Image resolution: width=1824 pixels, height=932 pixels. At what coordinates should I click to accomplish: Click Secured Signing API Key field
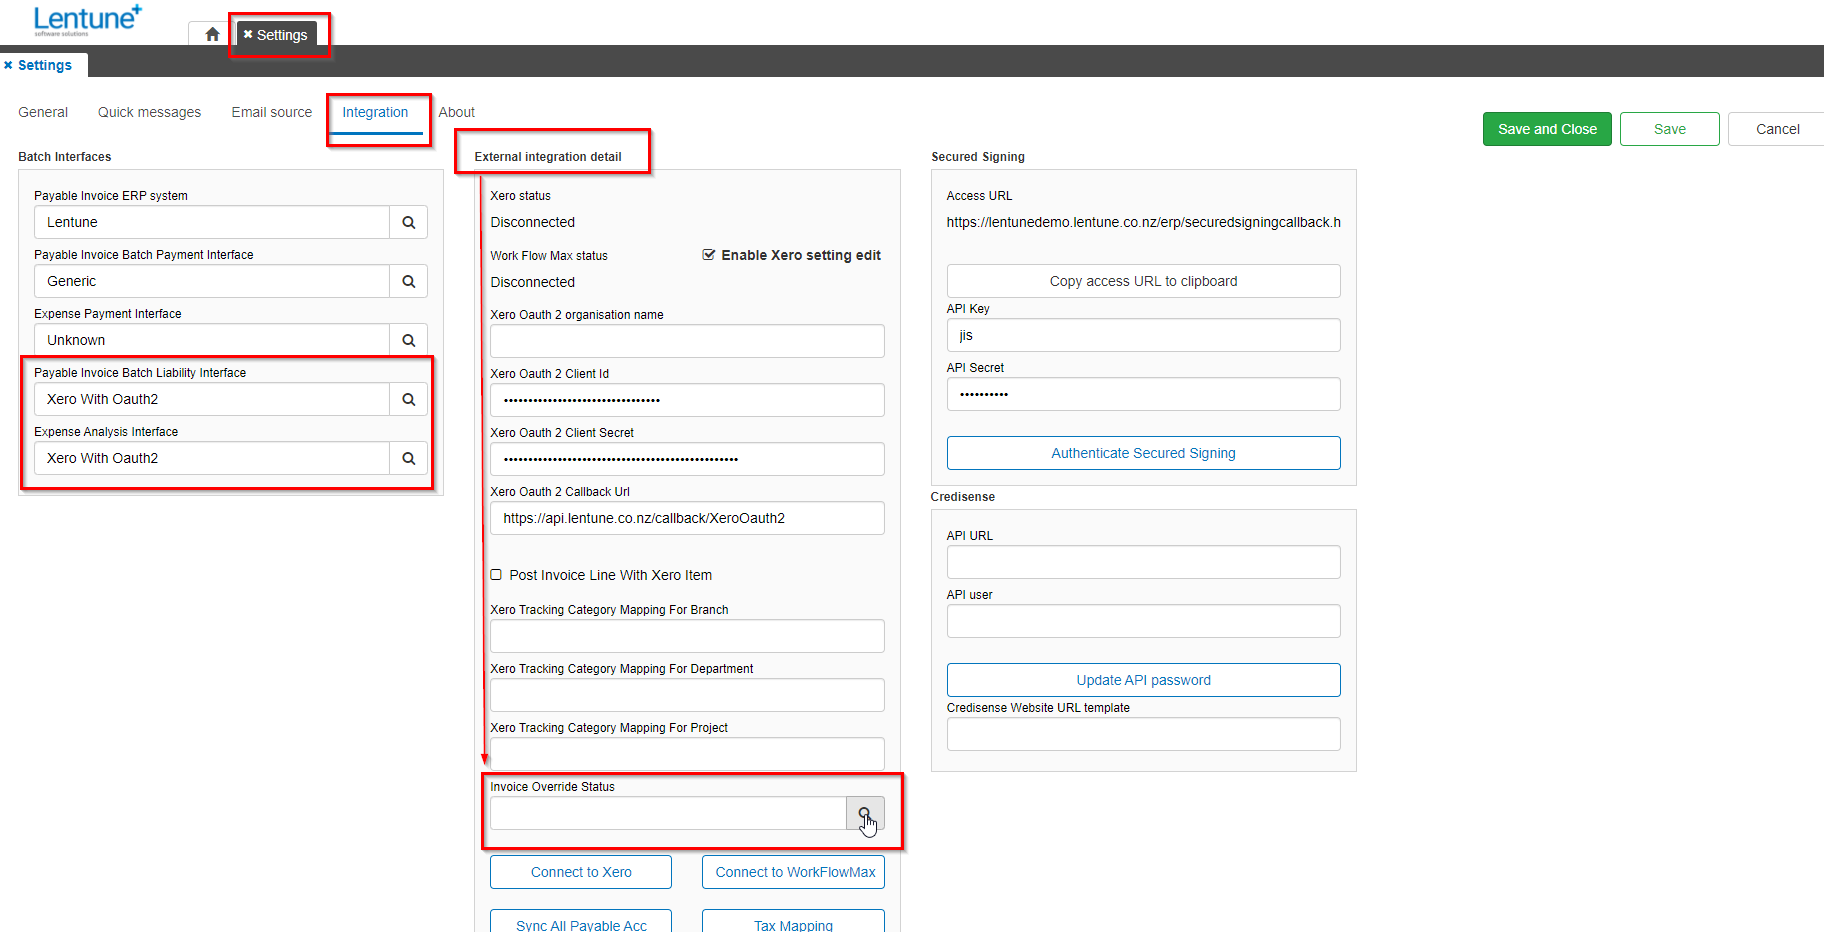(x=1144, y=335)
